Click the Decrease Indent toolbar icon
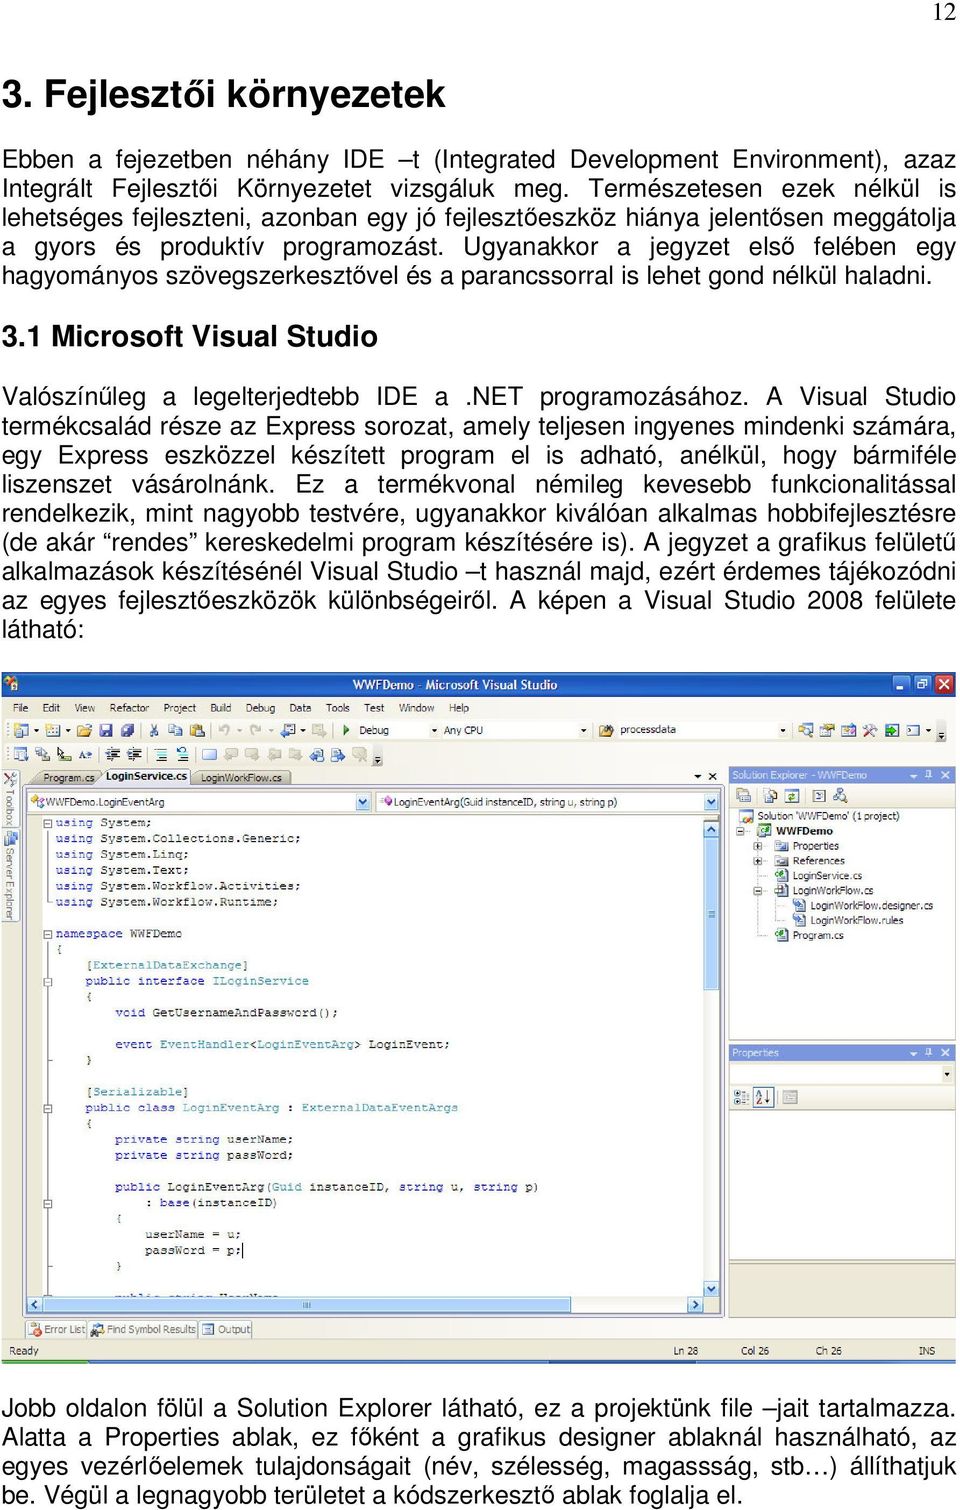 pyautogui.click(x=114, y=754)
